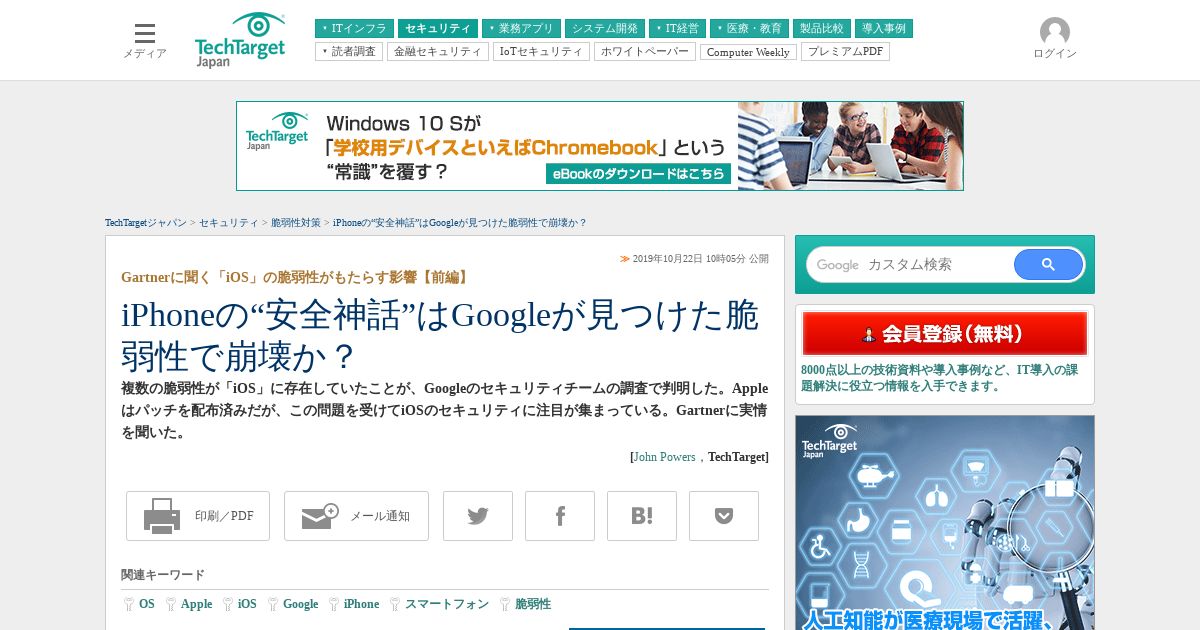Go to セキュリティ breadcrumb link
The image size is (1200, 630).
[x=228, y=223]
